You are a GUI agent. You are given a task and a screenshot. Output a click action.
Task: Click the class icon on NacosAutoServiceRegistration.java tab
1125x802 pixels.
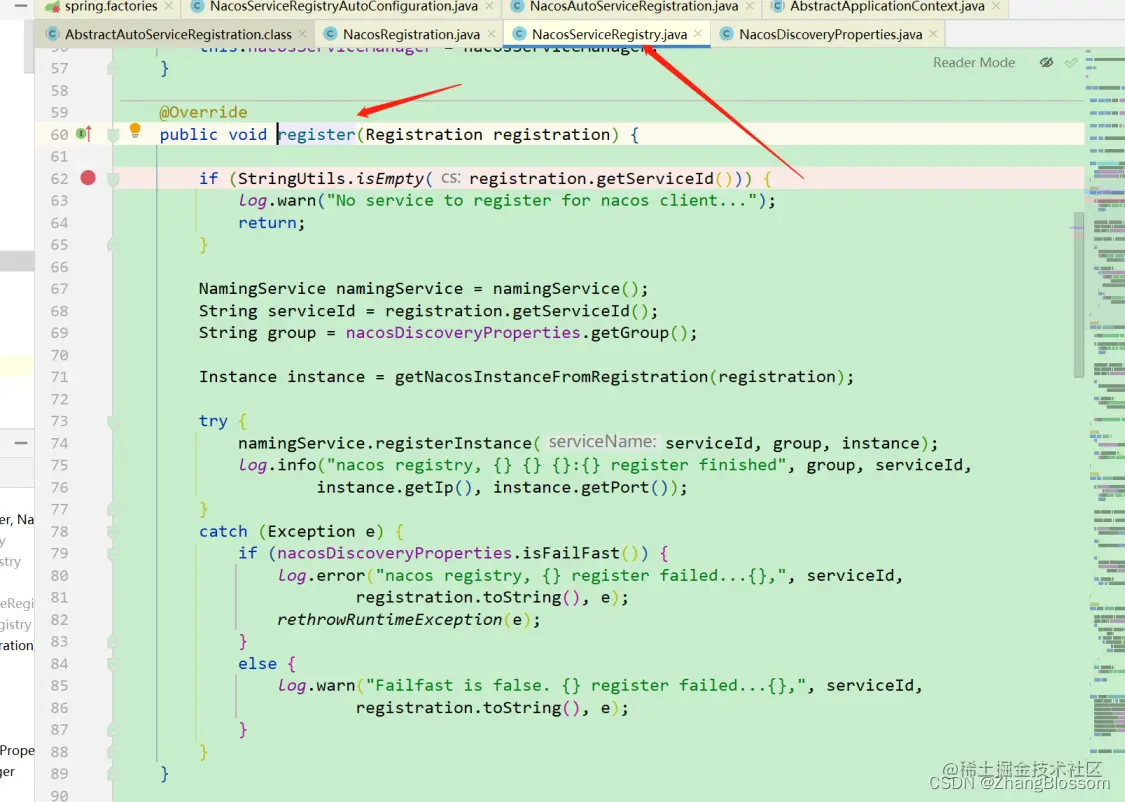coord(517,6)
